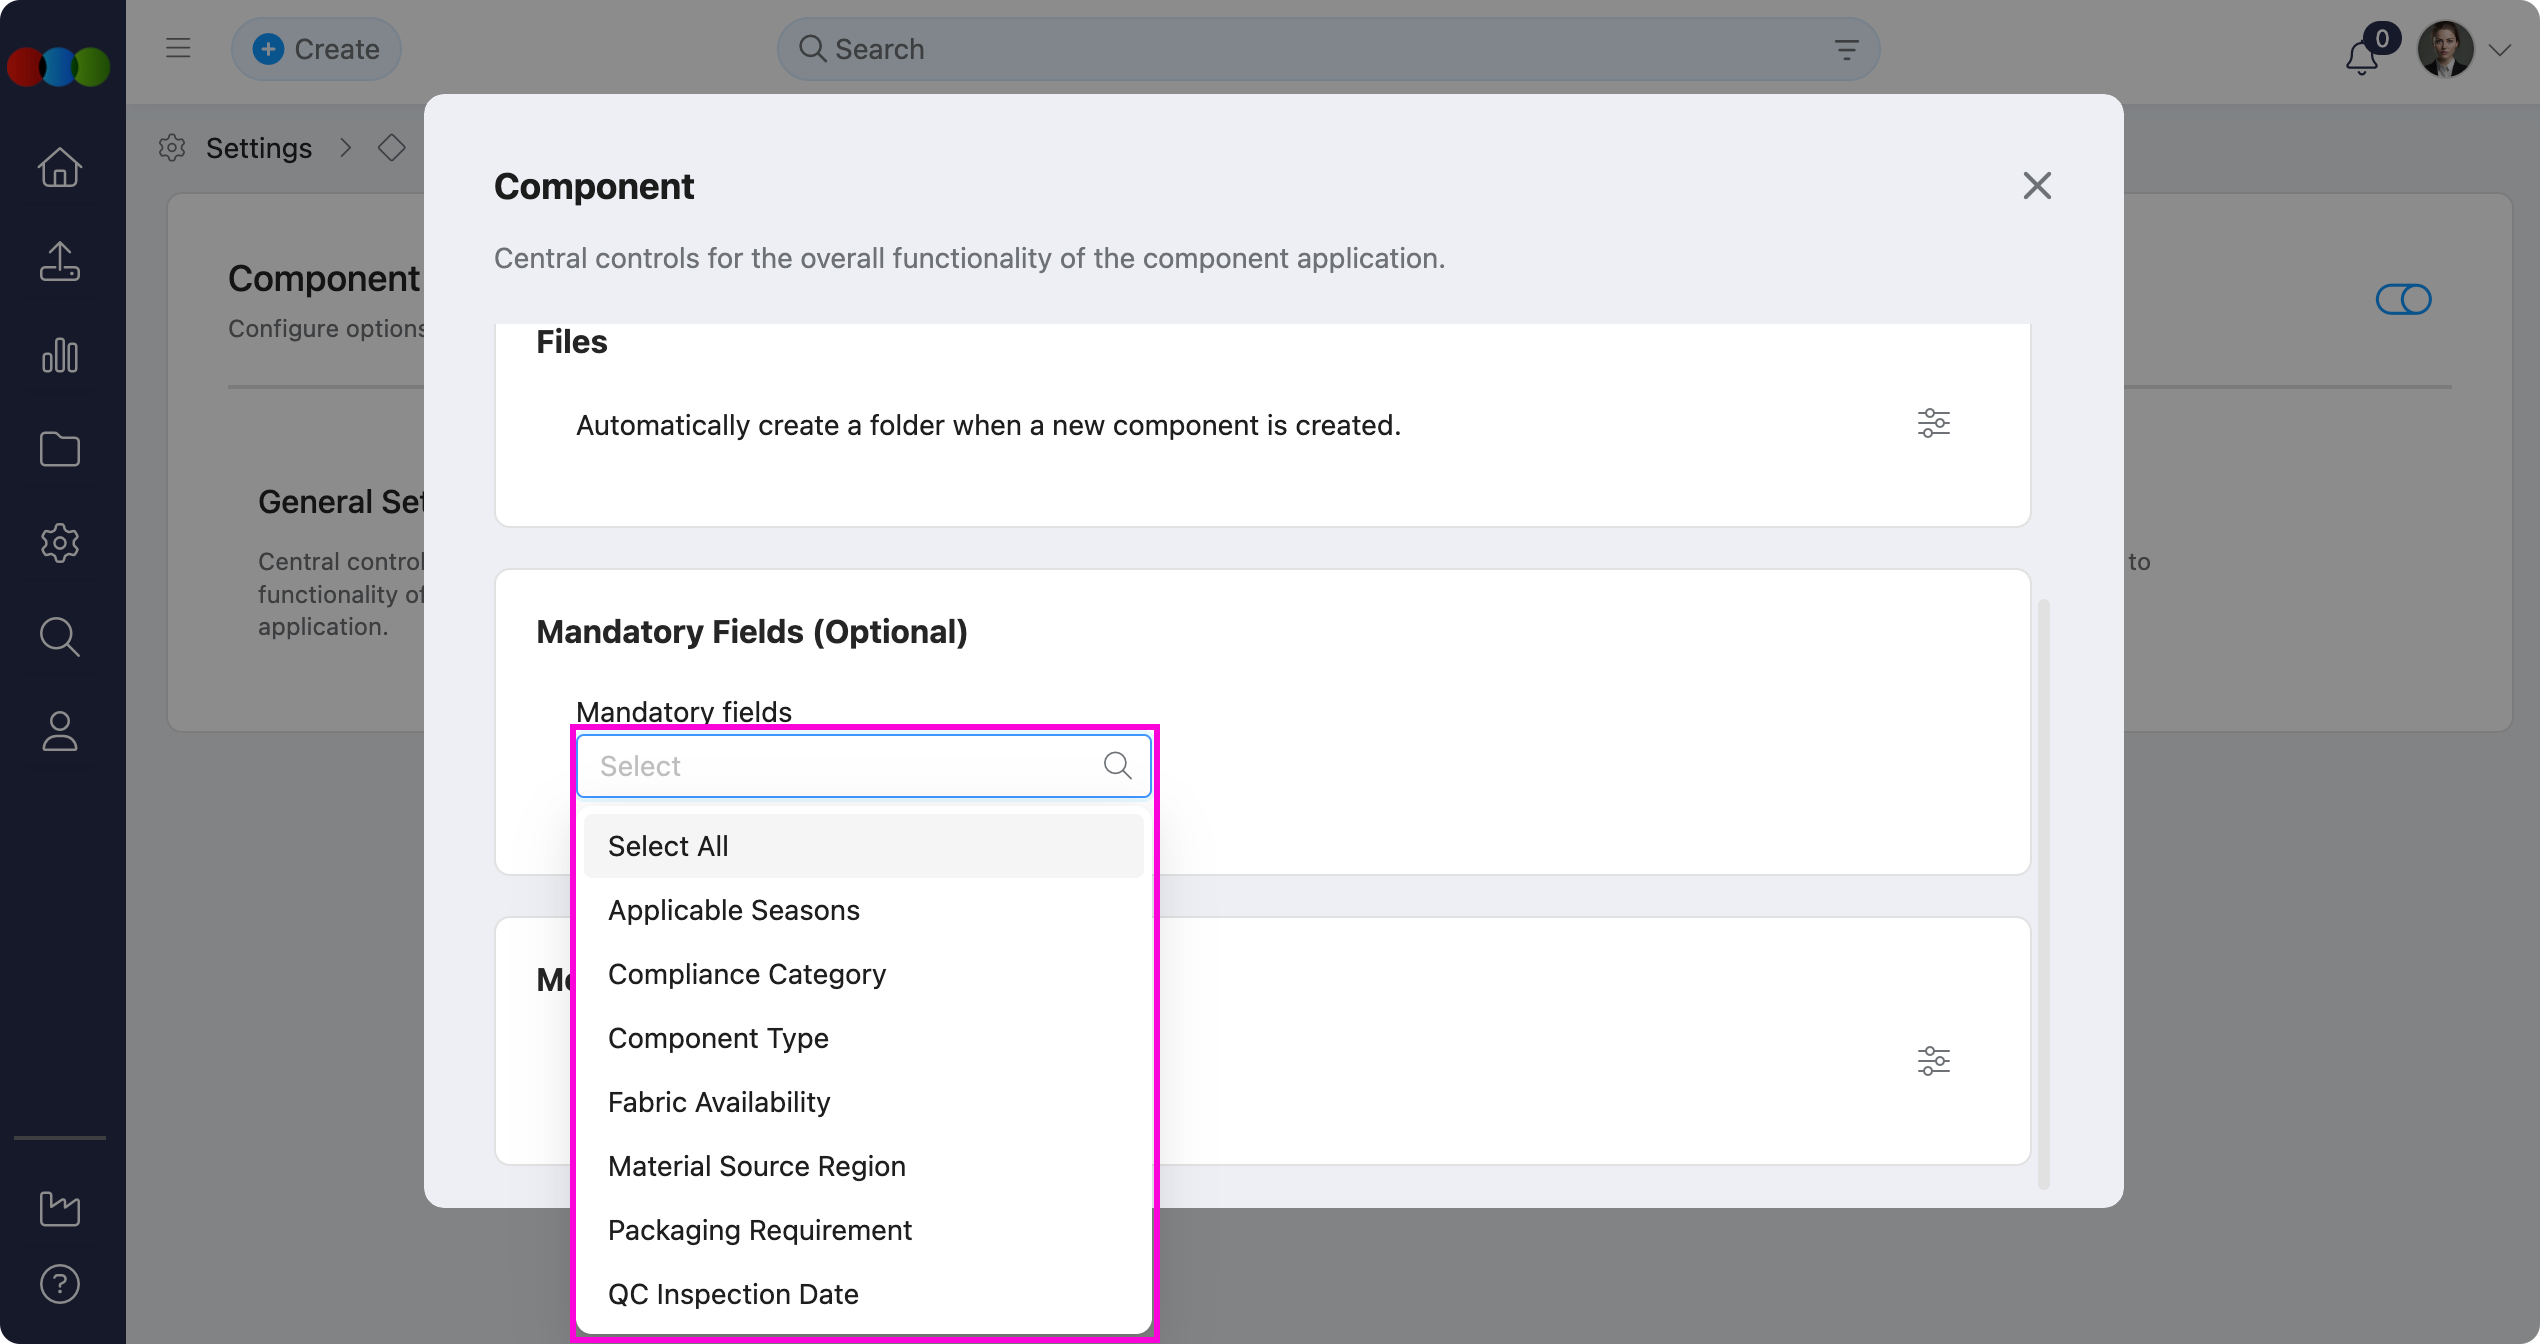
Task: Open the bar chart analytics icon
Action: click(x=60, y=356)
